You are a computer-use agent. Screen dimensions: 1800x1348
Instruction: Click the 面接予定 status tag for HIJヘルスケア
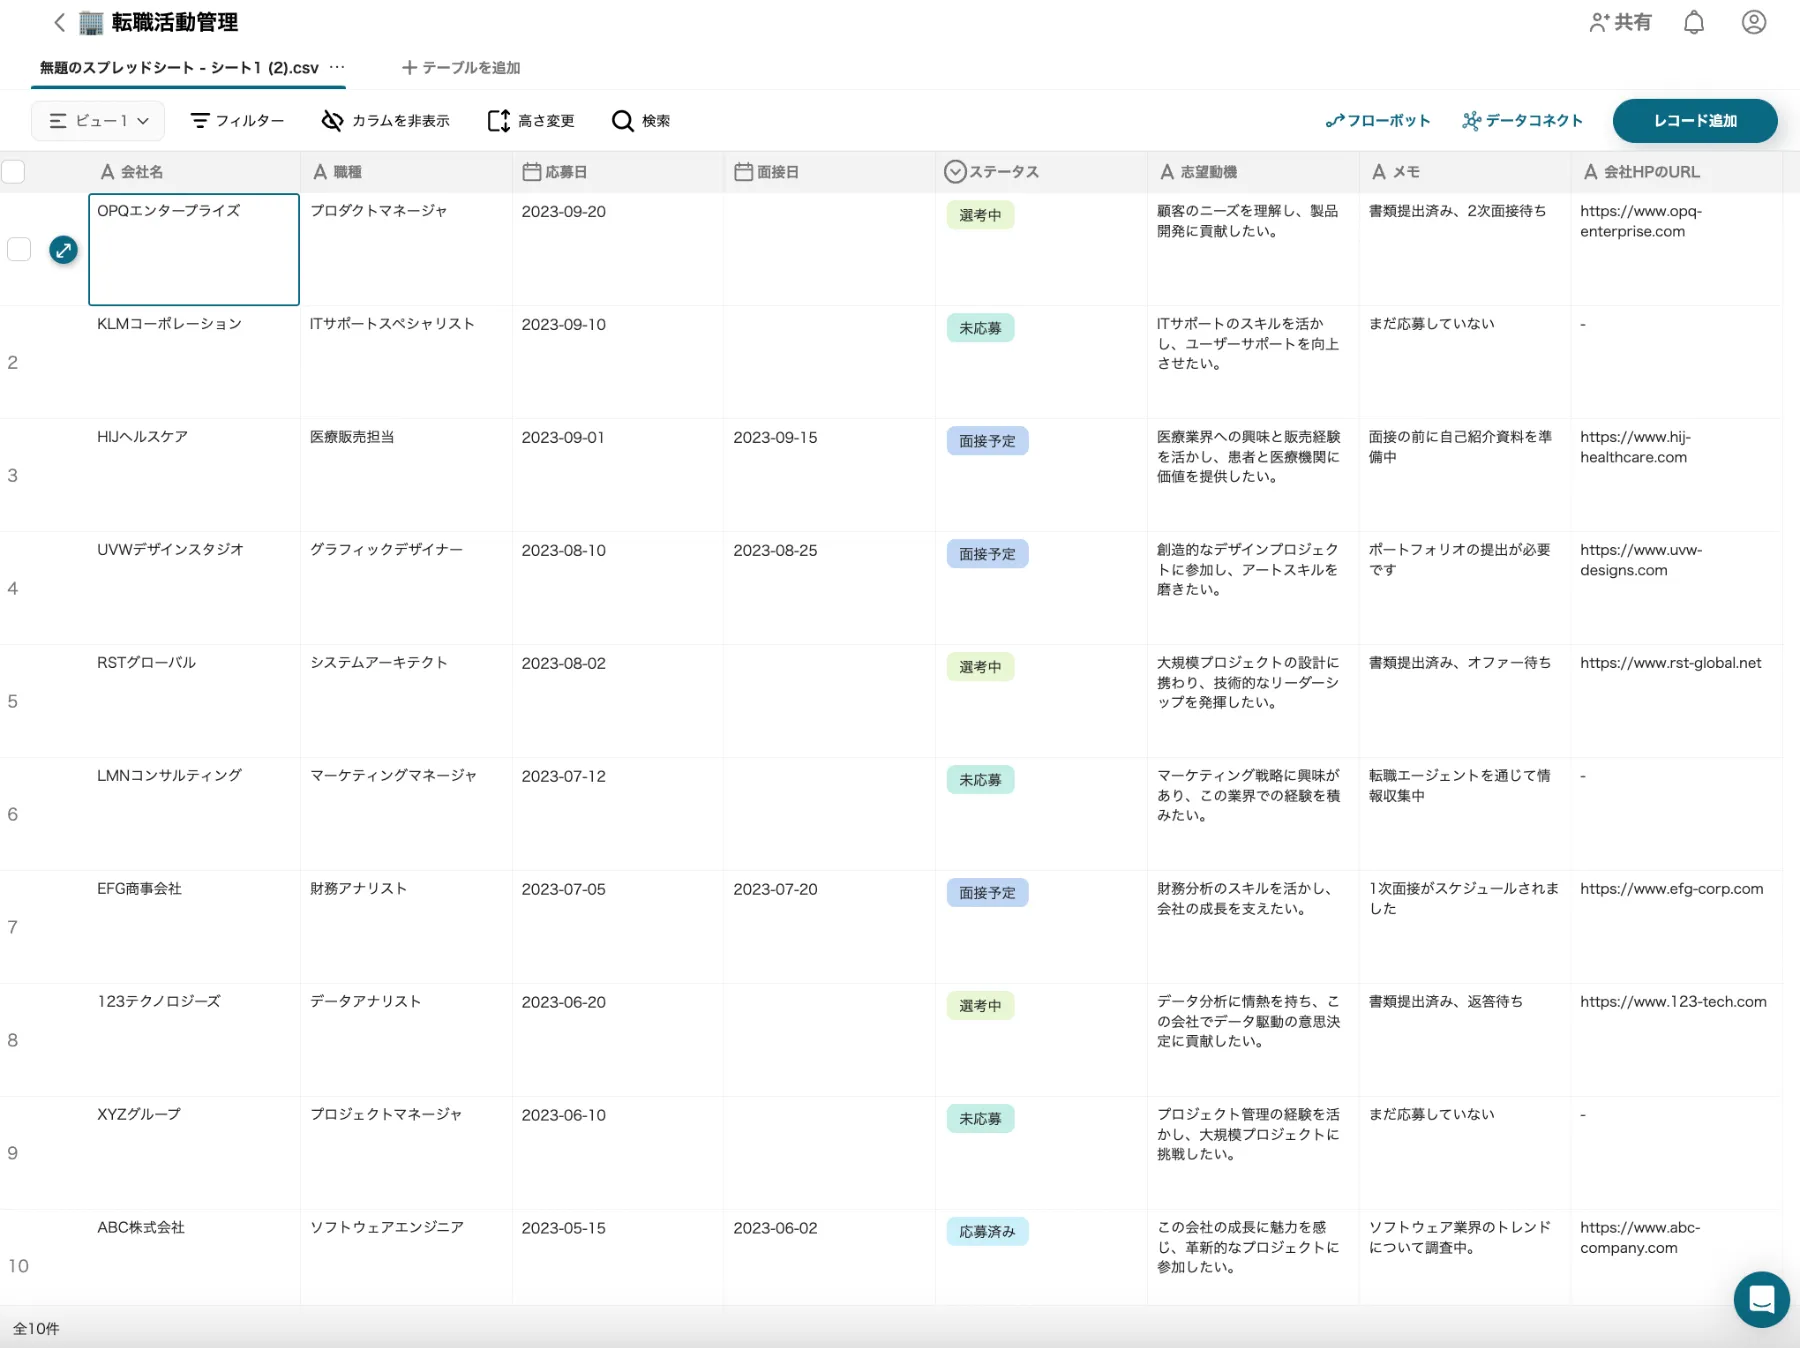pyautogui.click(x=986, y=441)
